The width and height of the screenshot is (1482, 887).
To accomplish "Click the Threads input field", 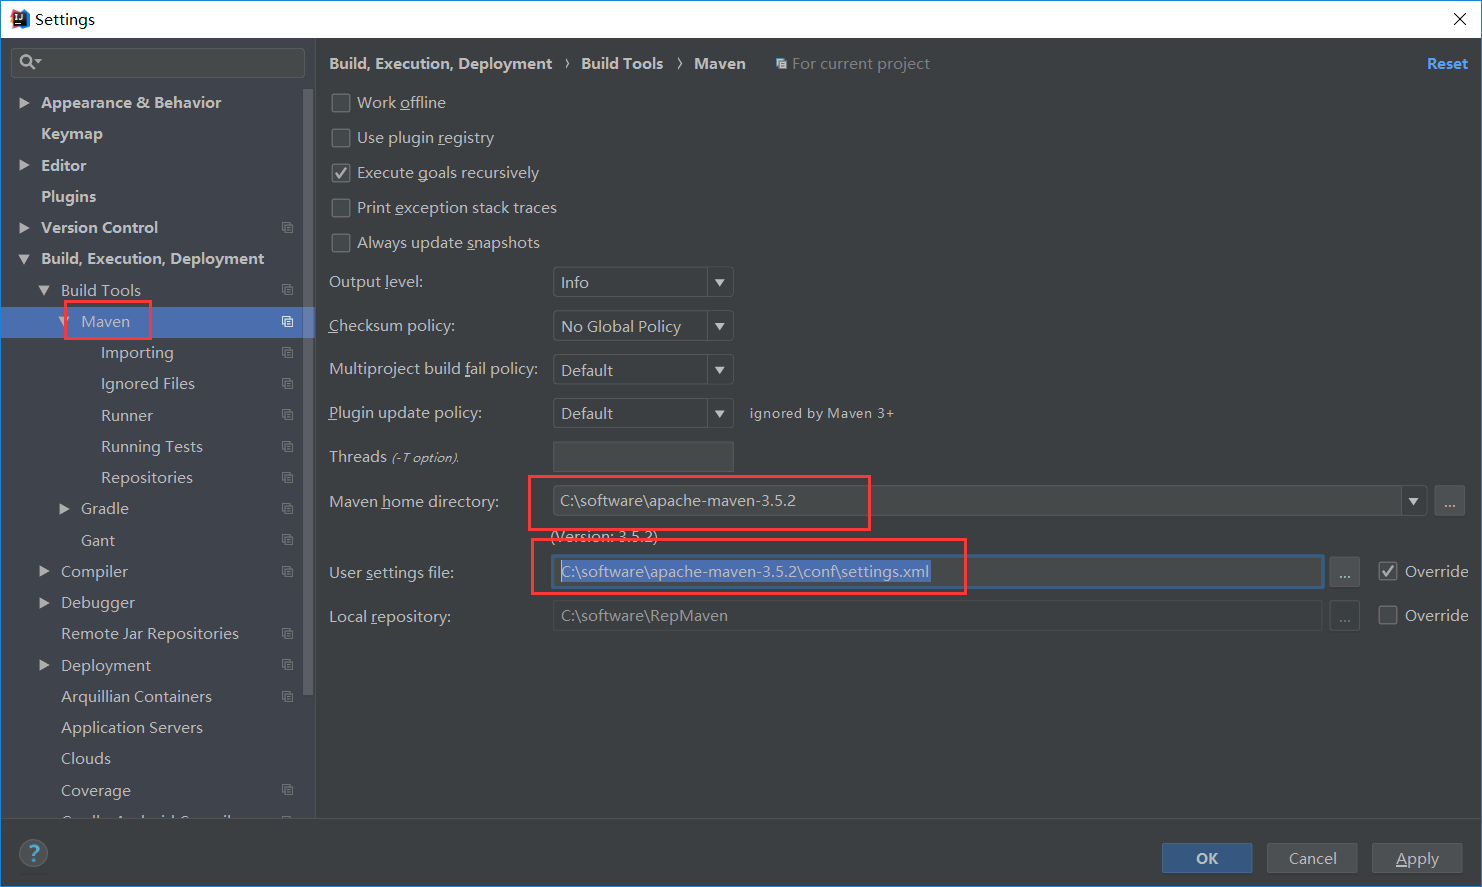I will tap(643, 457).
